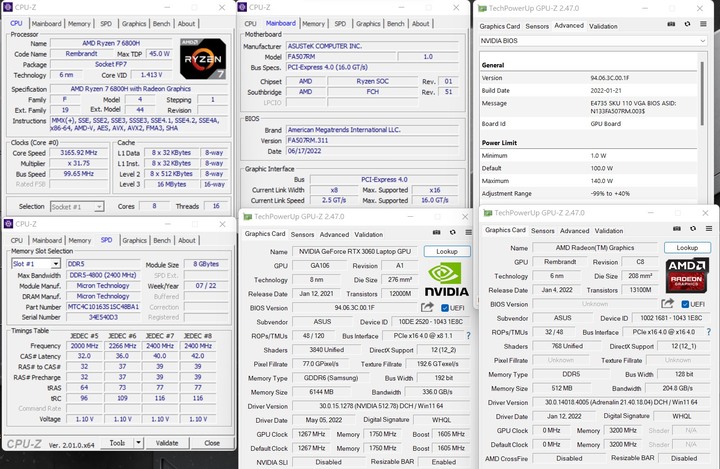
Task: Click the Core Speed value 3165.92 MHz
Action: (x=79, y=153)
